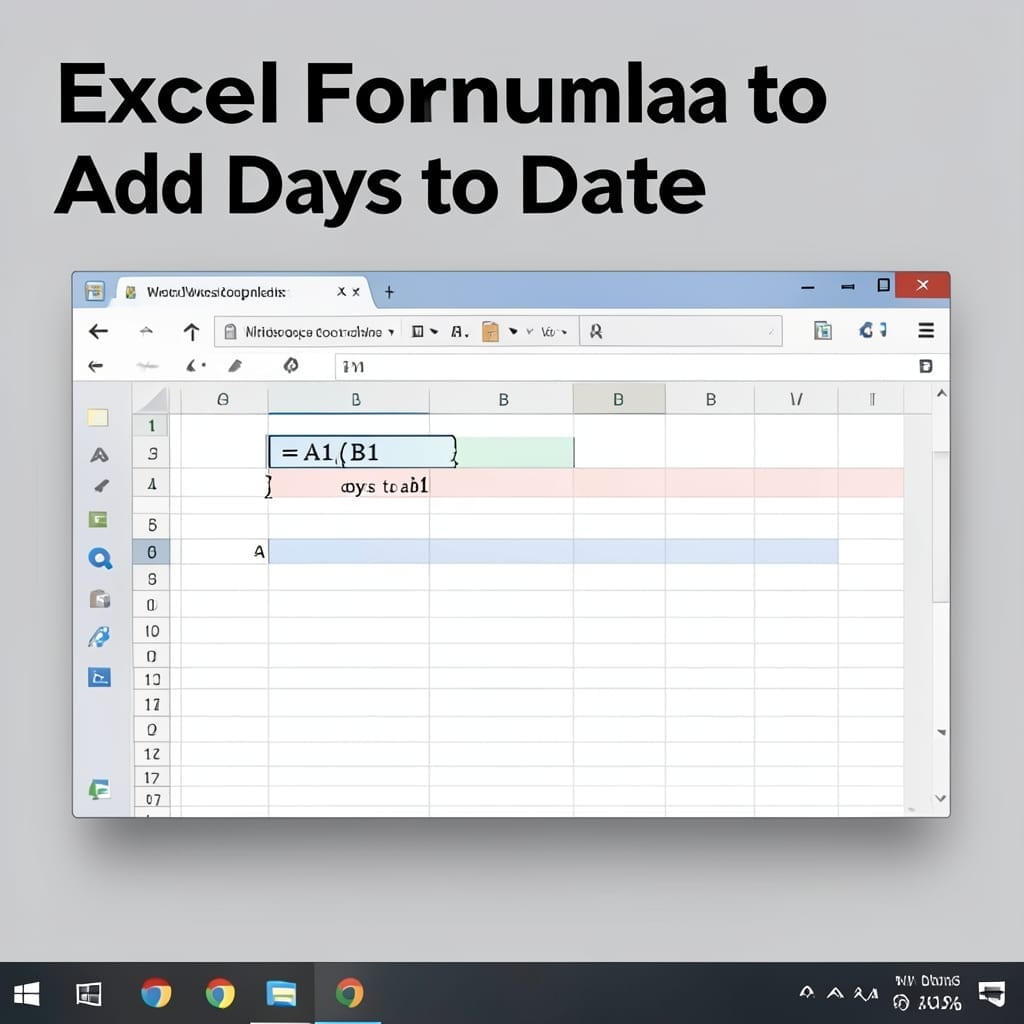Click the orange clipboard icon in the toolbar
This screenshot has width=1024, height=1024.
point(490,332)
